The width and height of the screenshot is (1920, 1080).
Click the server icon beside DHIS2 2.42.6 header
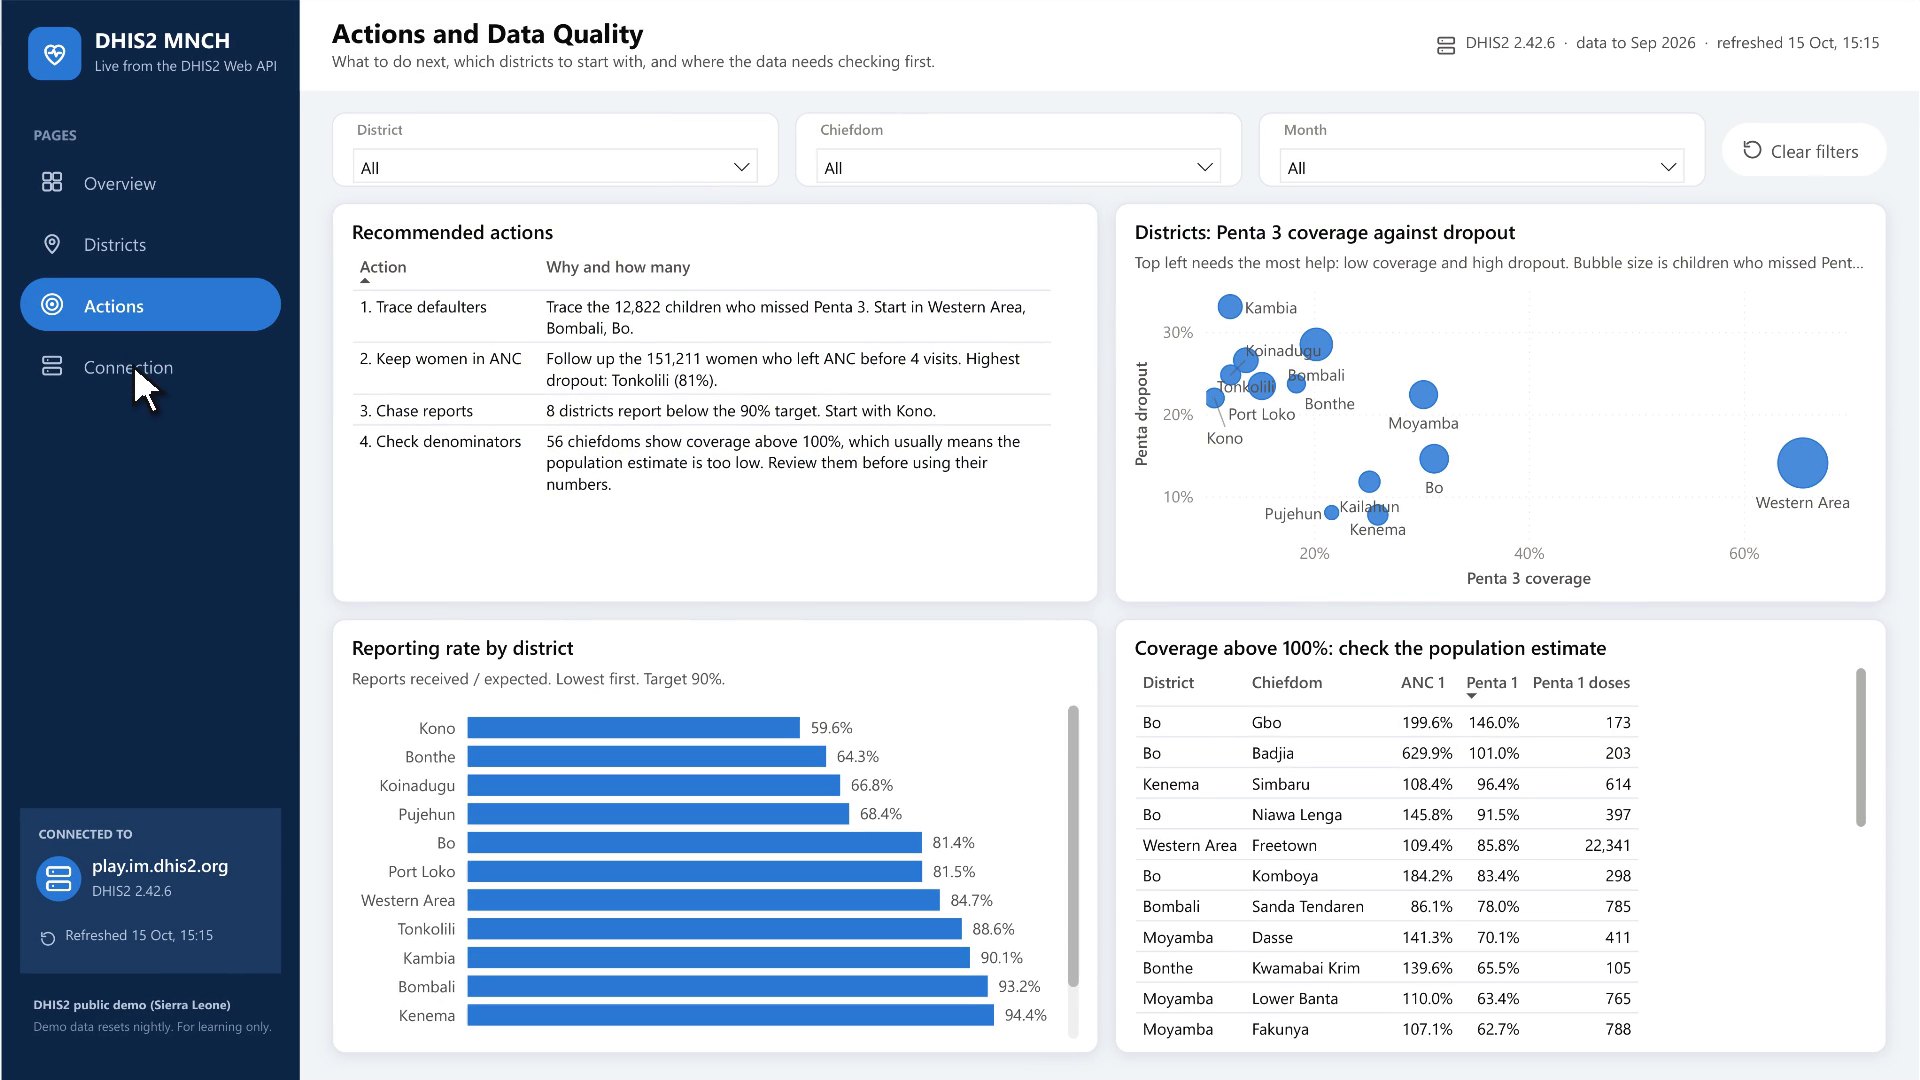tap(1445, 45)
